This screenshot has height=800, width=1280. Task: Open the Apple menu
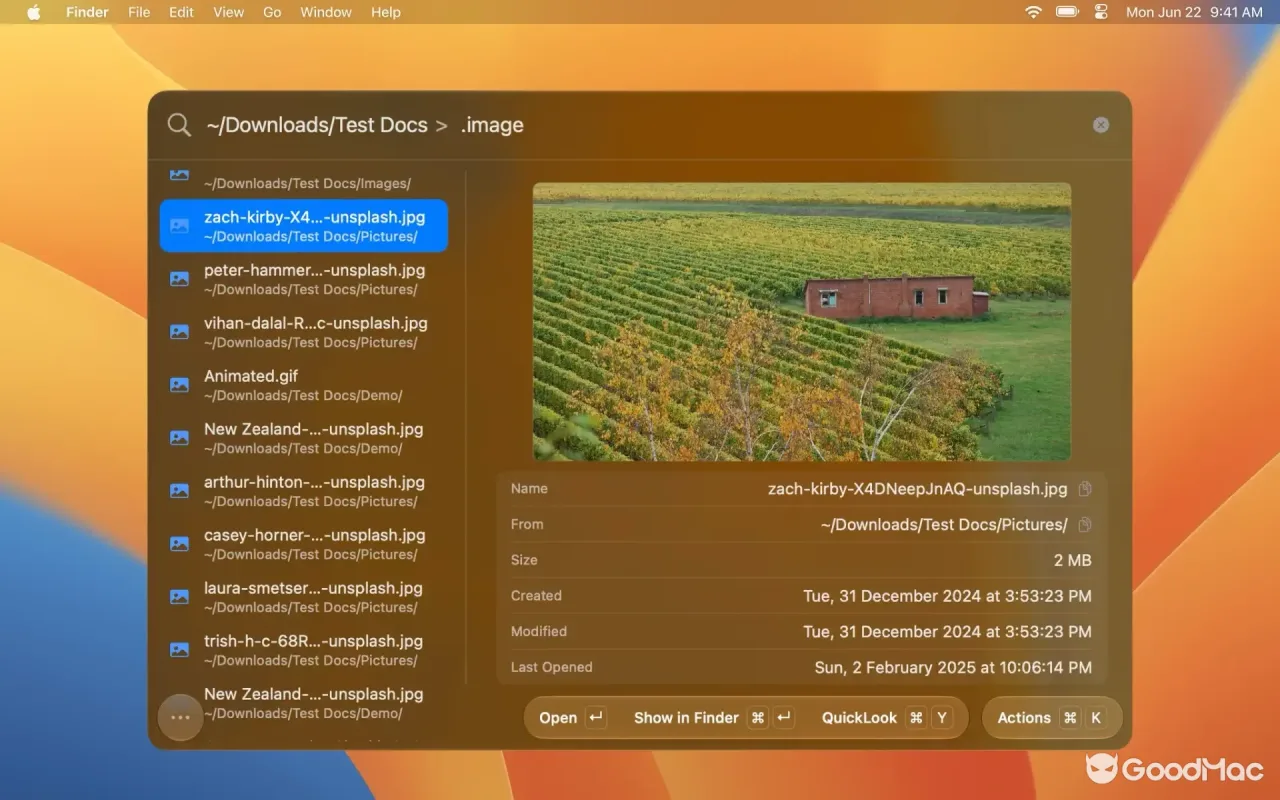coord(33,12)
